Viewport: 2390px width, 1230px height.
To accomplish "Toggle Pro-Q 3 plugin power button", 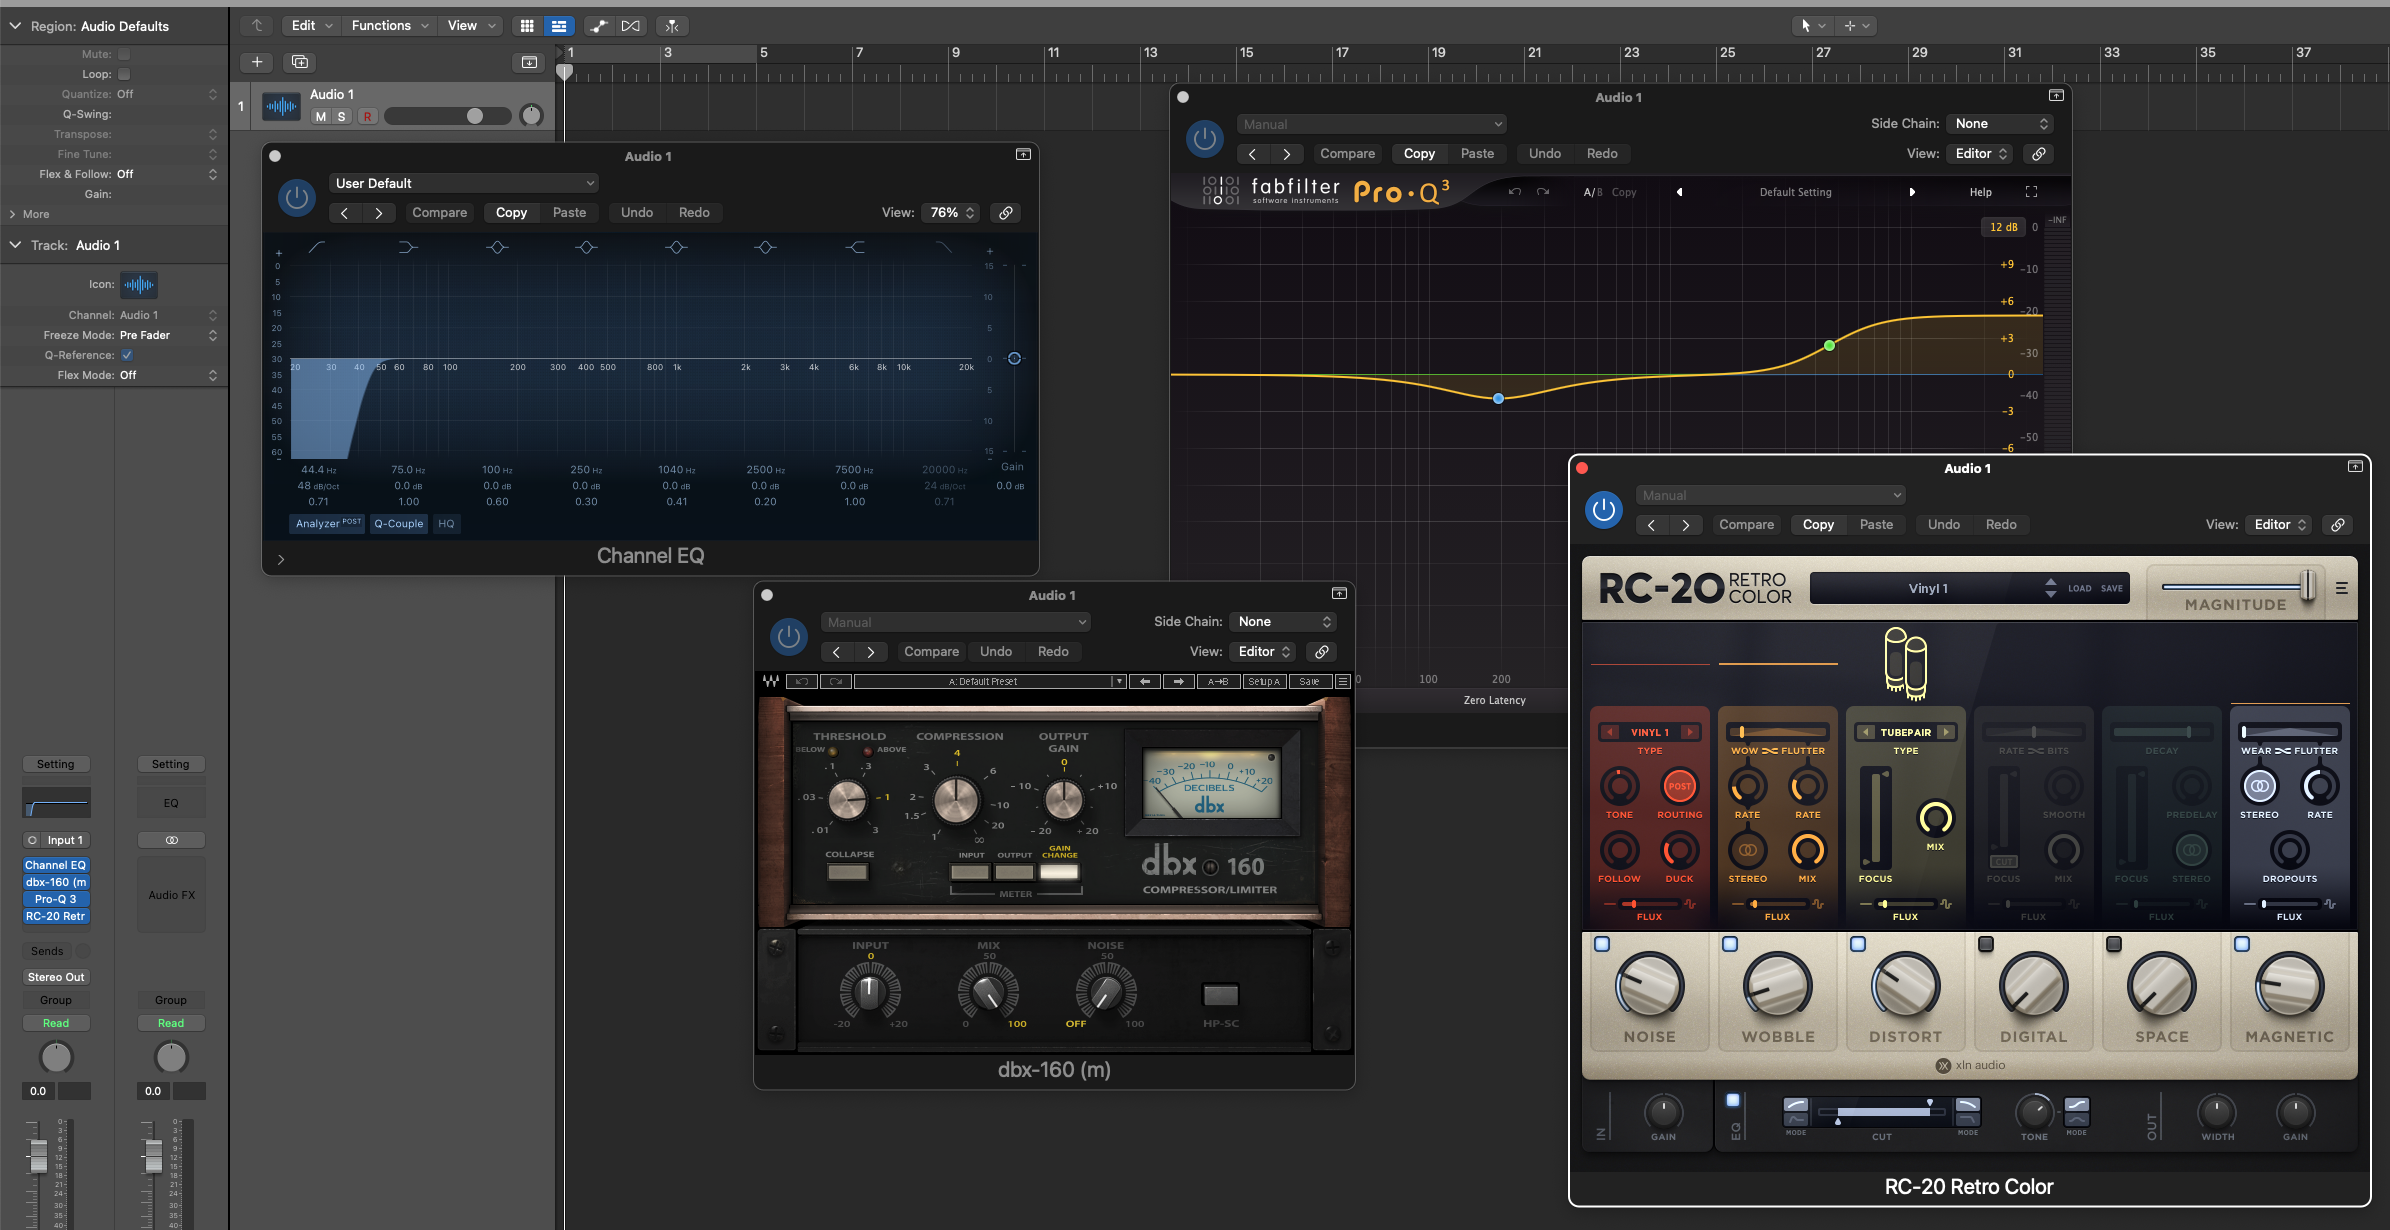I will point(1205,139).
